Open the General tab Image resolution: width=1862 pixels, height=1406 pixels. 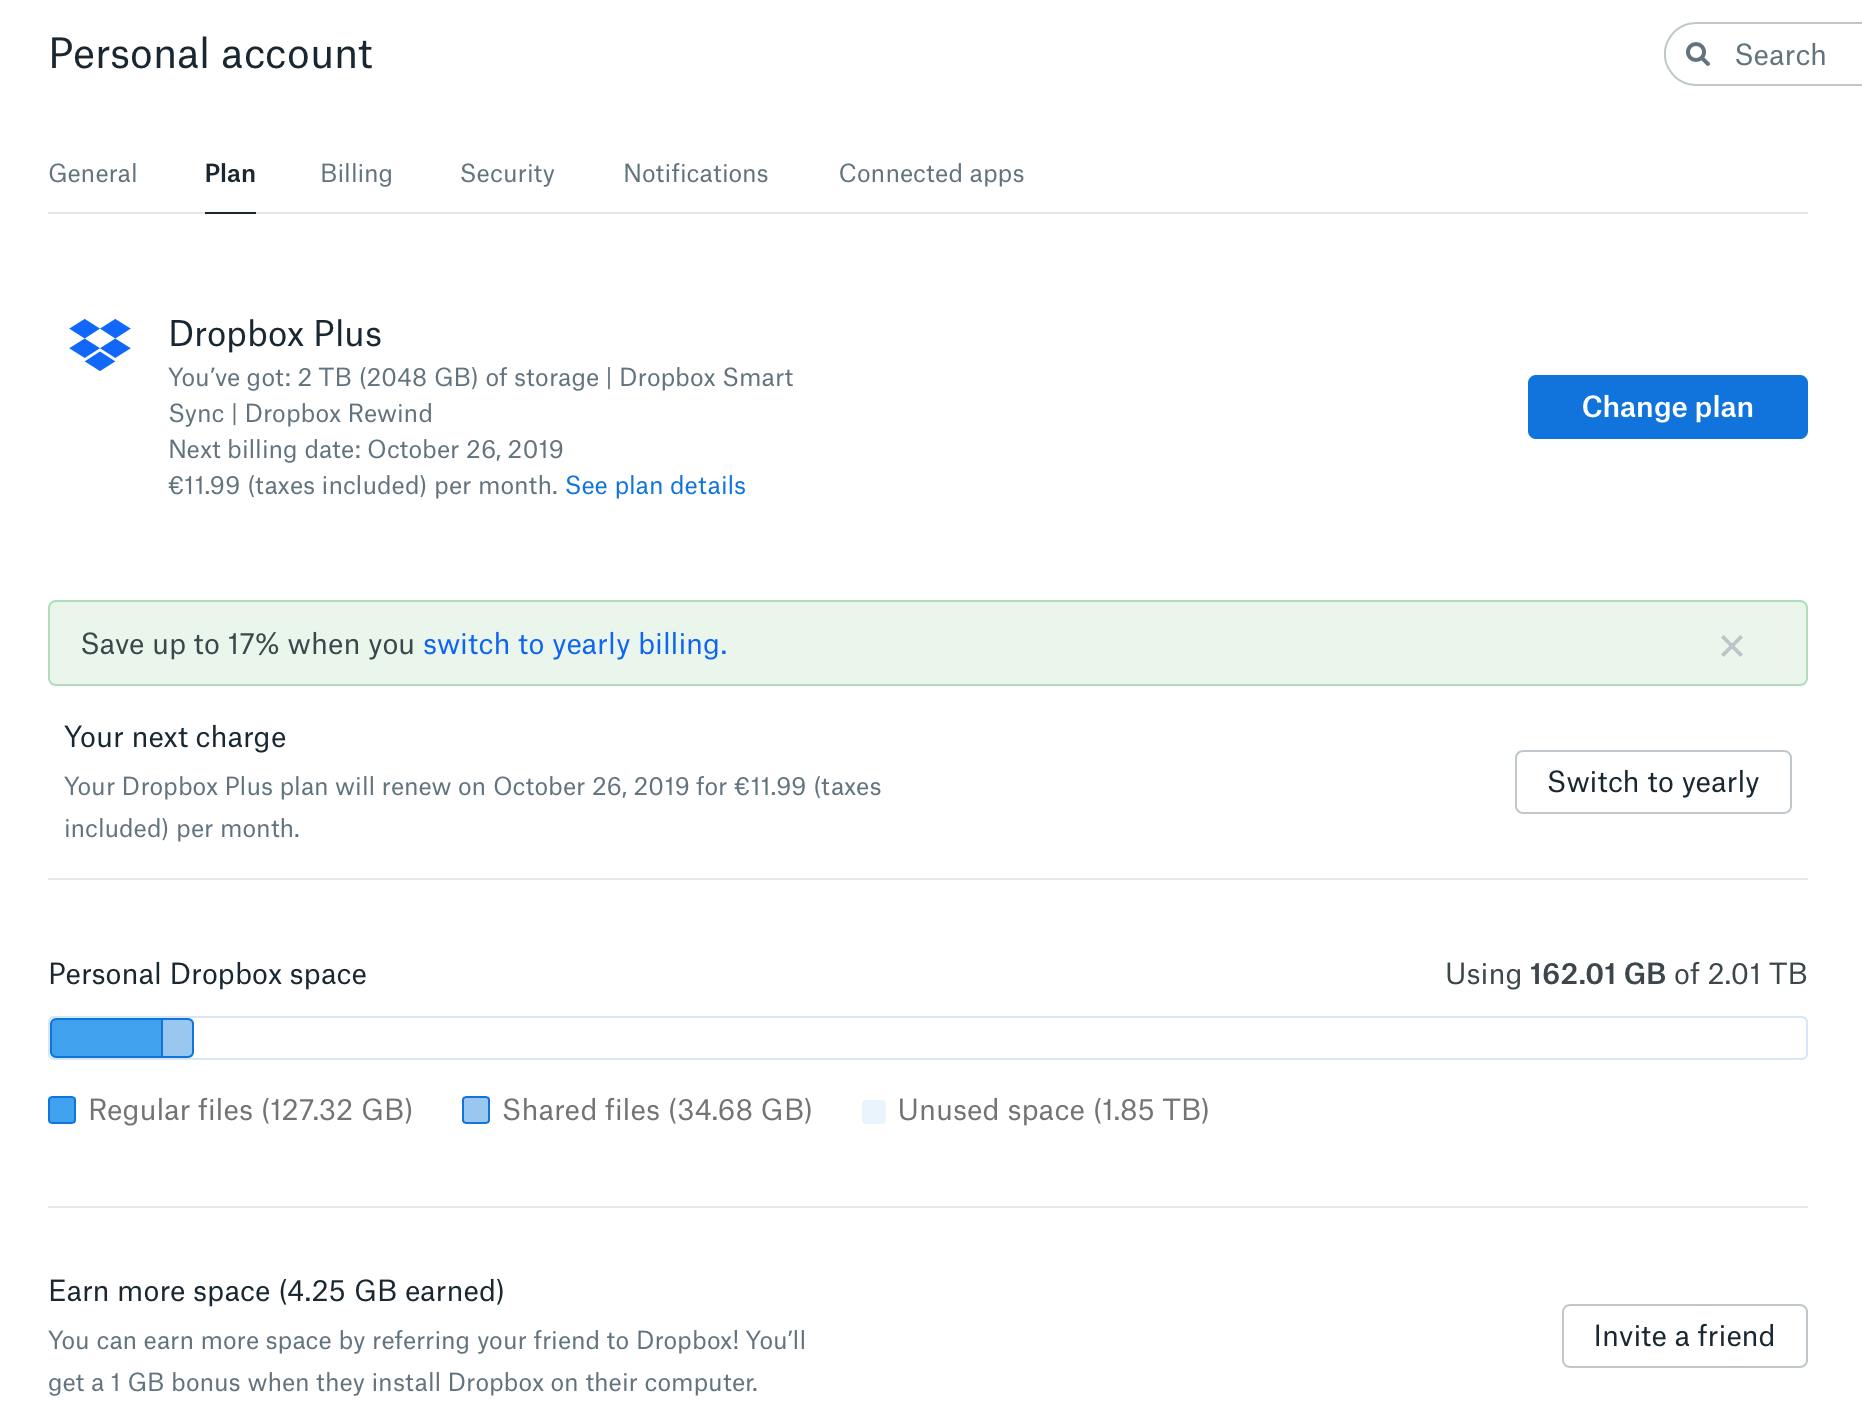point(93,174)
